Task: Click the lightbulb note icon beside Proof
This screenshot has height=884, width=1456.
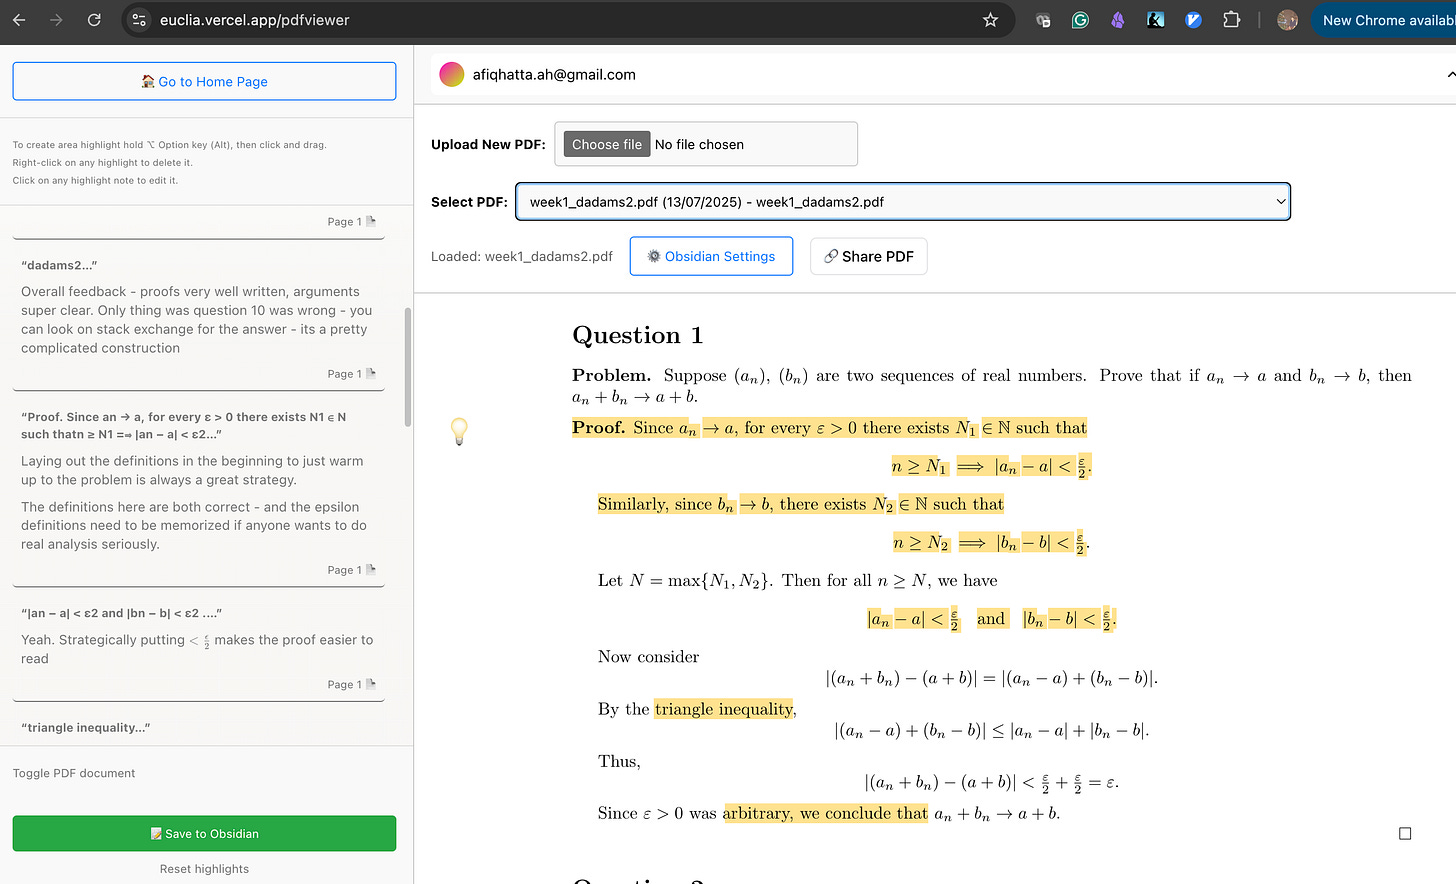Action: 459,431
